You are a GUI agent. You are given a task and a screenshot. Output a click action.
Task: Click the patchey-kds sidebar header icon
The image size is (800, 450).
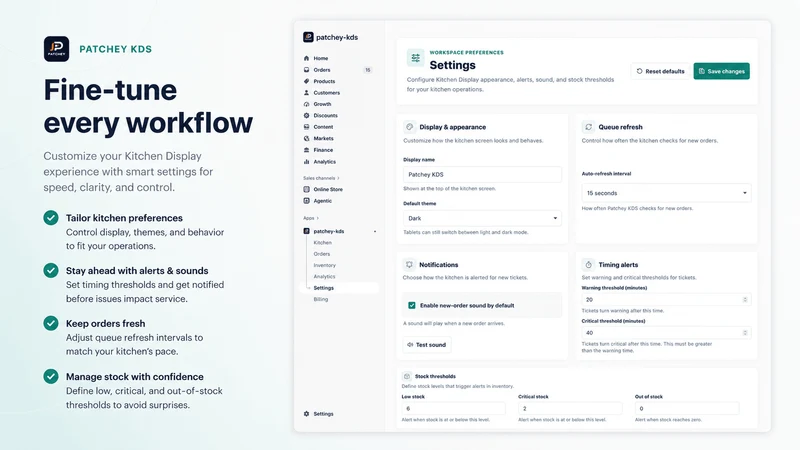(308, 37)
